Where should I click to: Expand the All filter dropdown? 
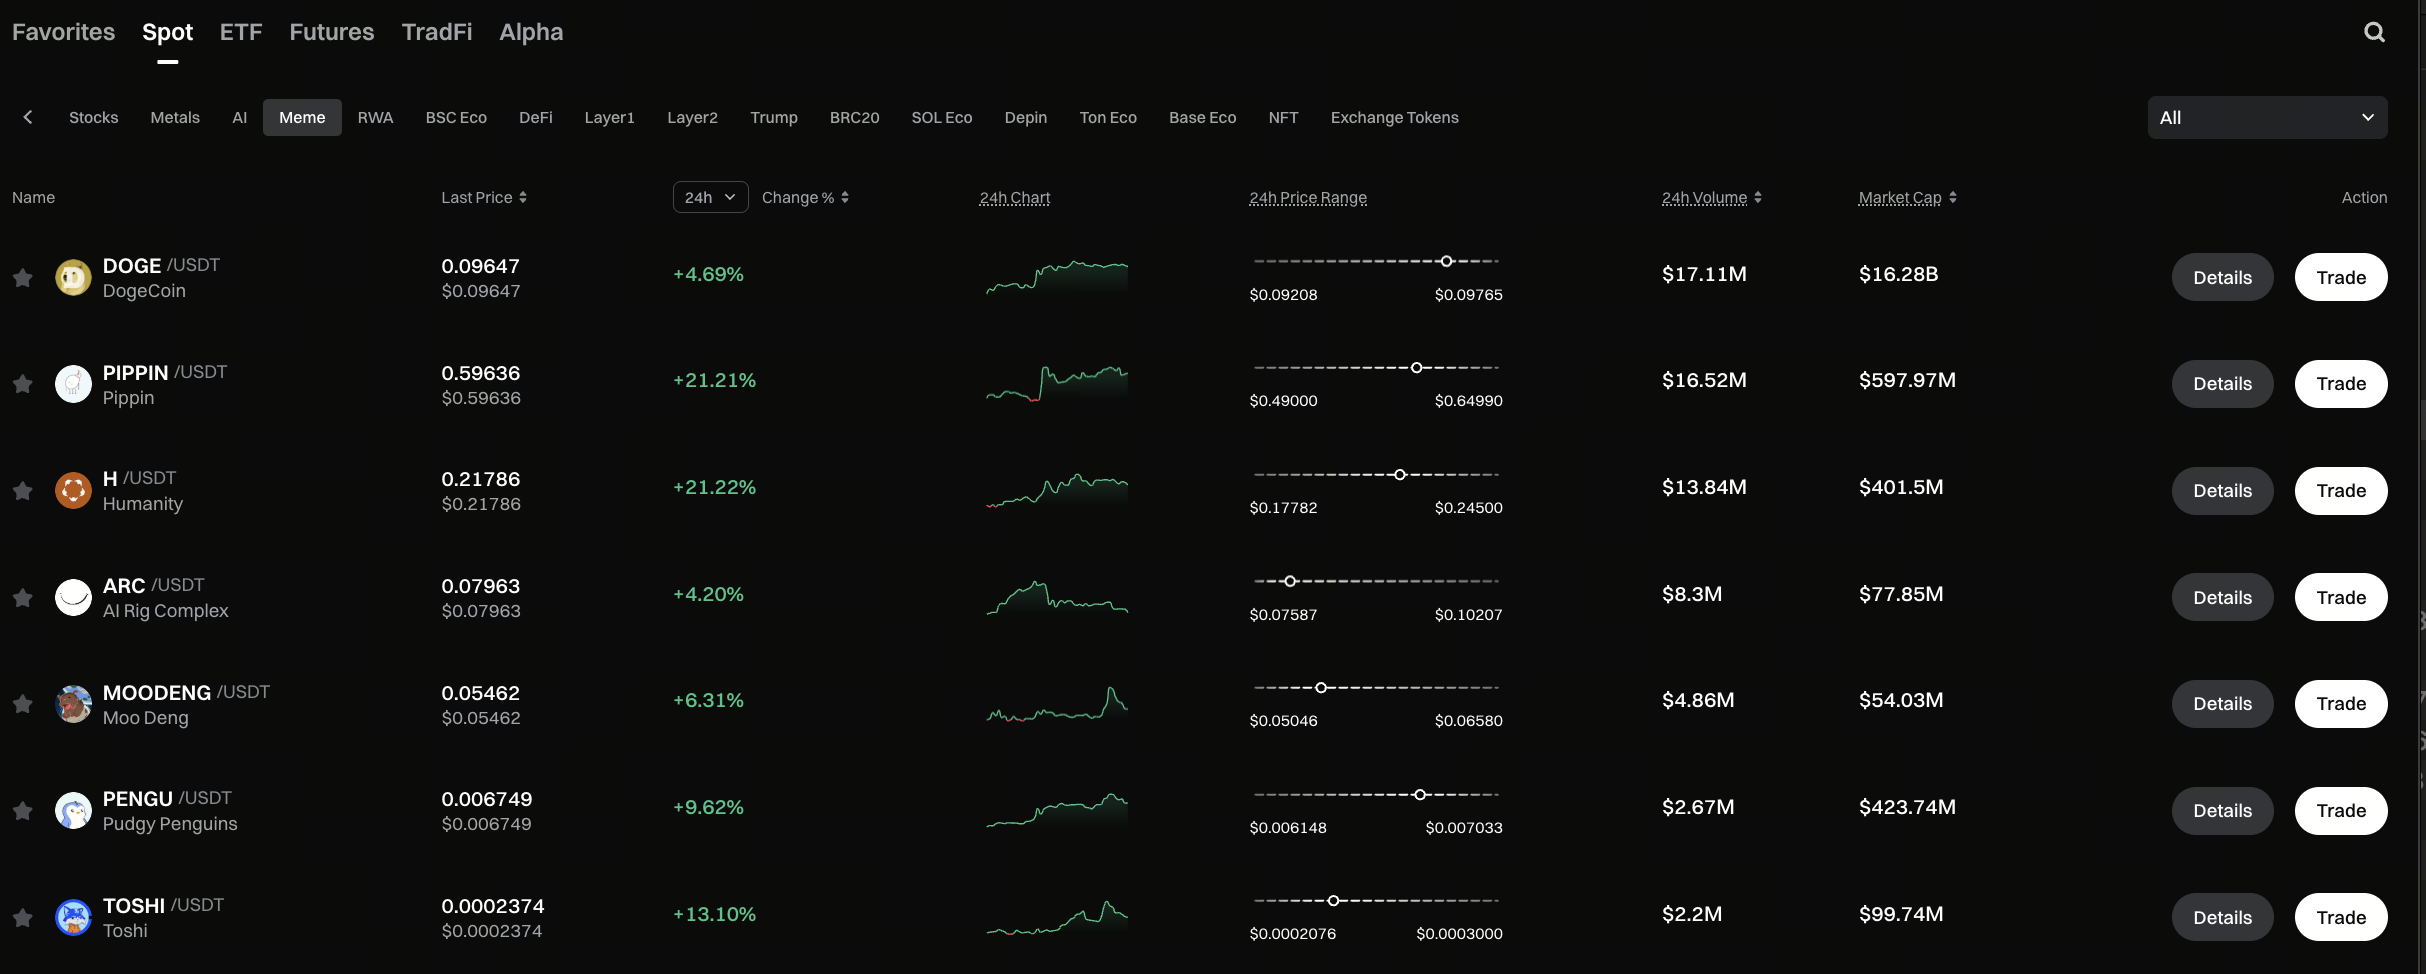(2267, 118)
